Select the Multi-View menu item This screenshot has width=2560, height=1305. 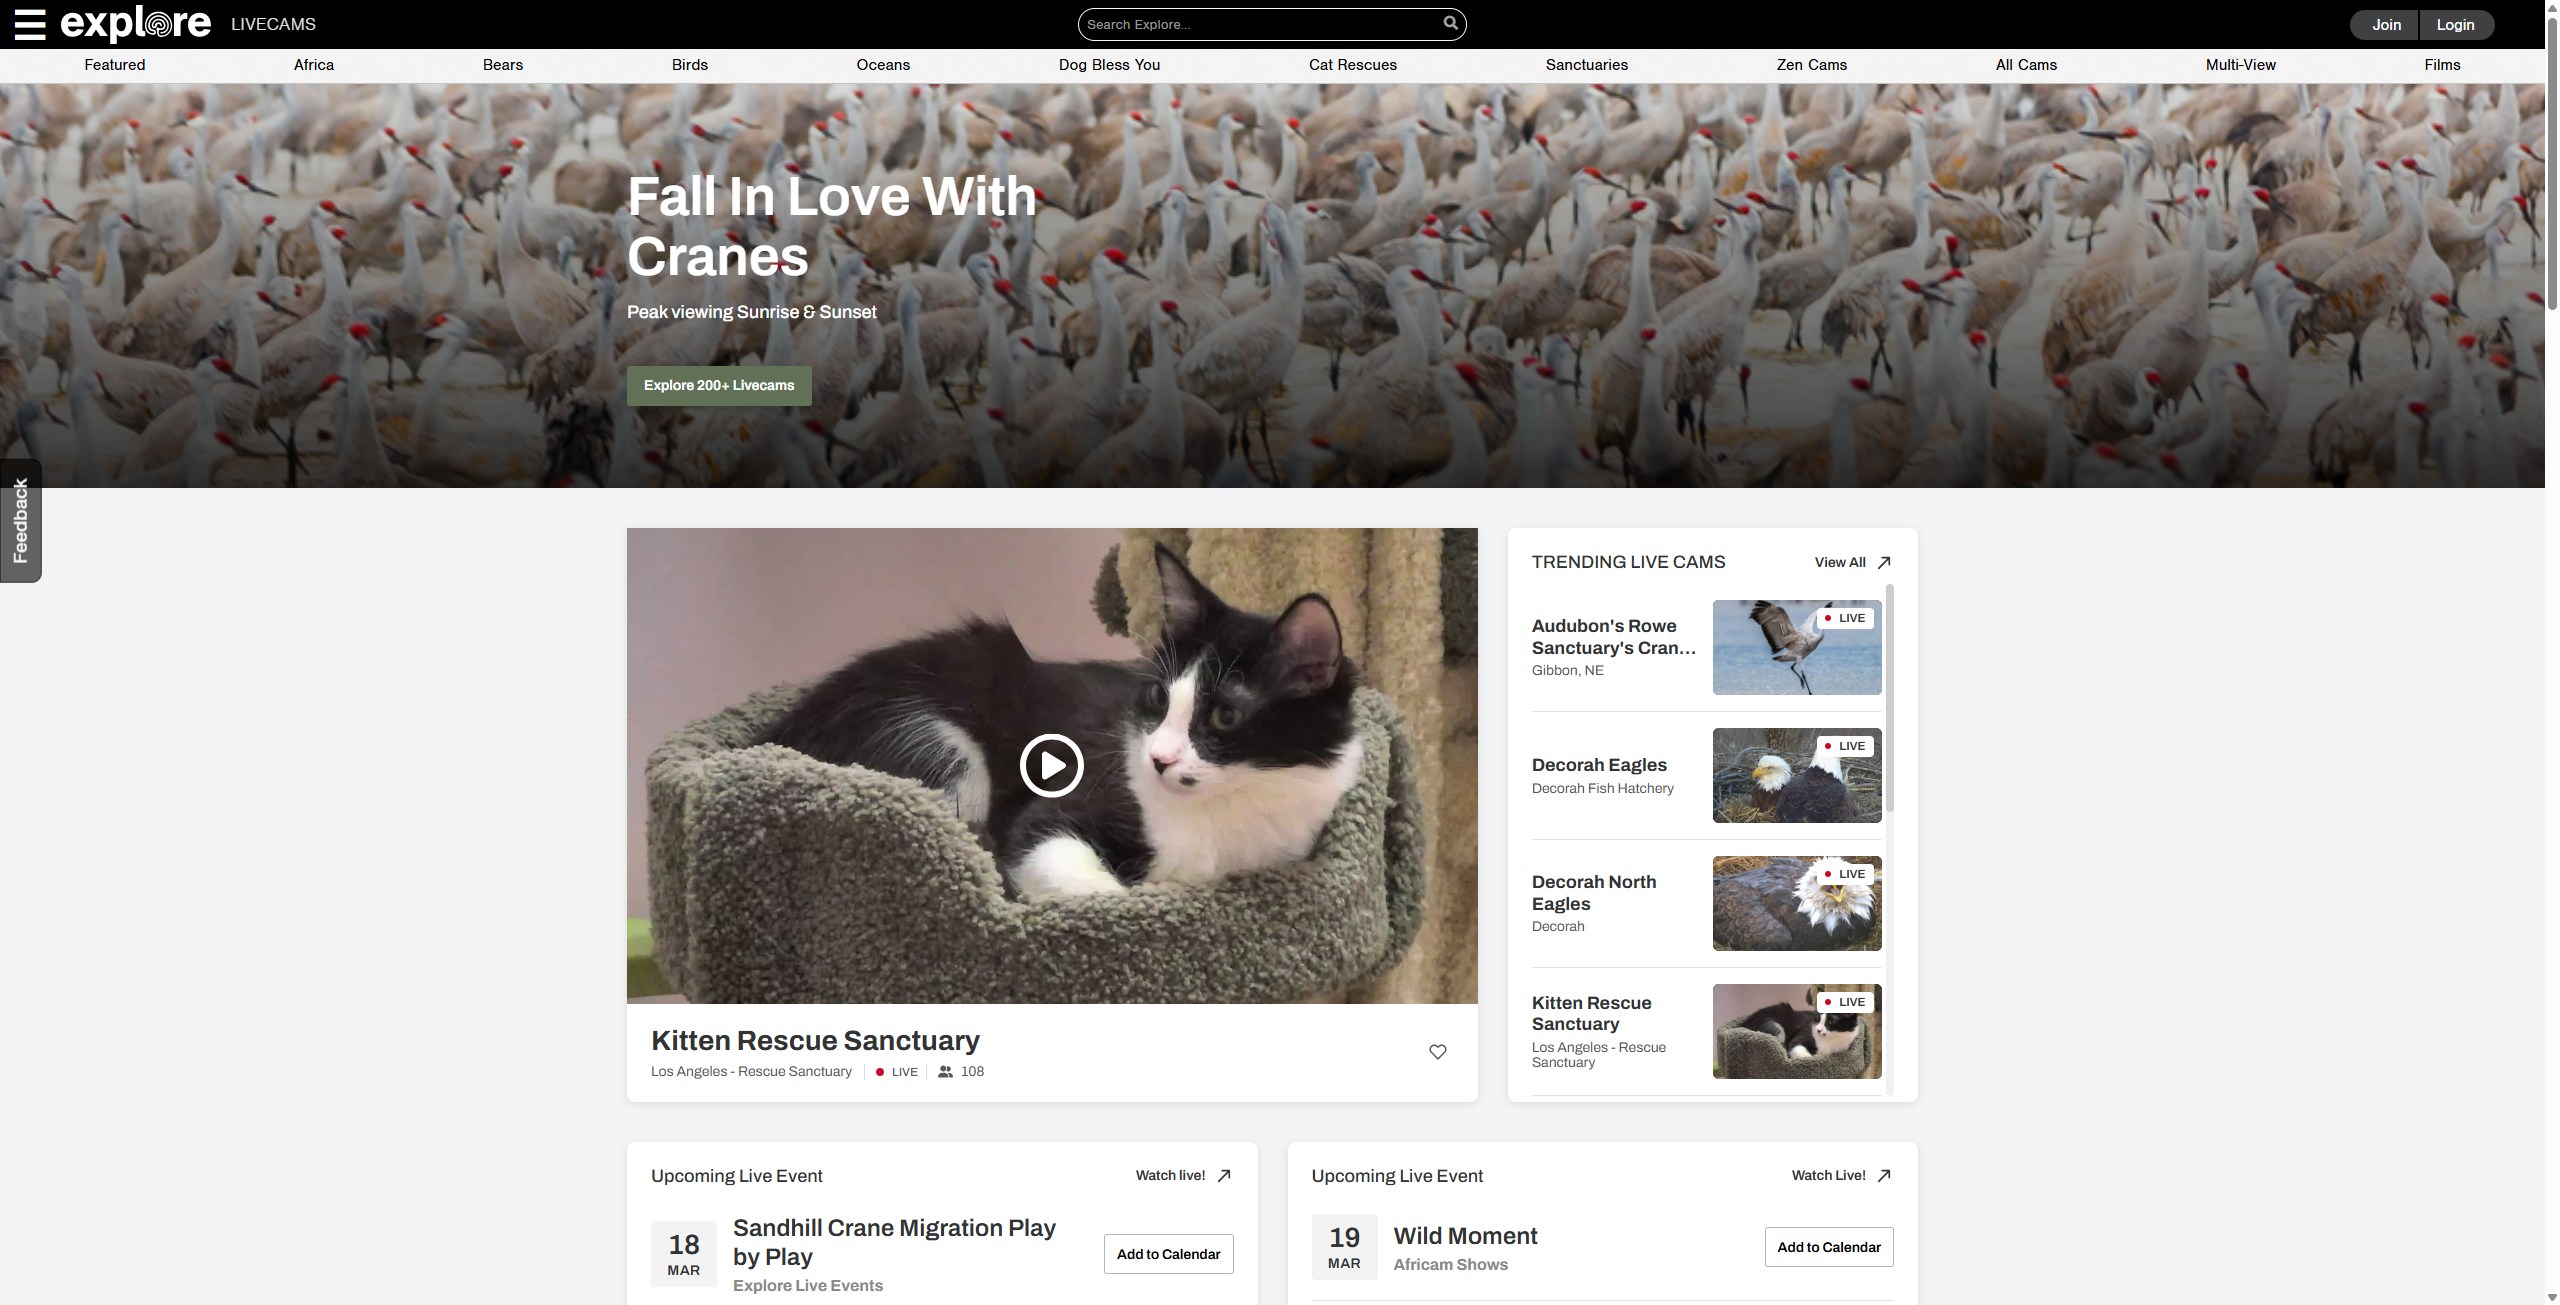coord(2240,65)
